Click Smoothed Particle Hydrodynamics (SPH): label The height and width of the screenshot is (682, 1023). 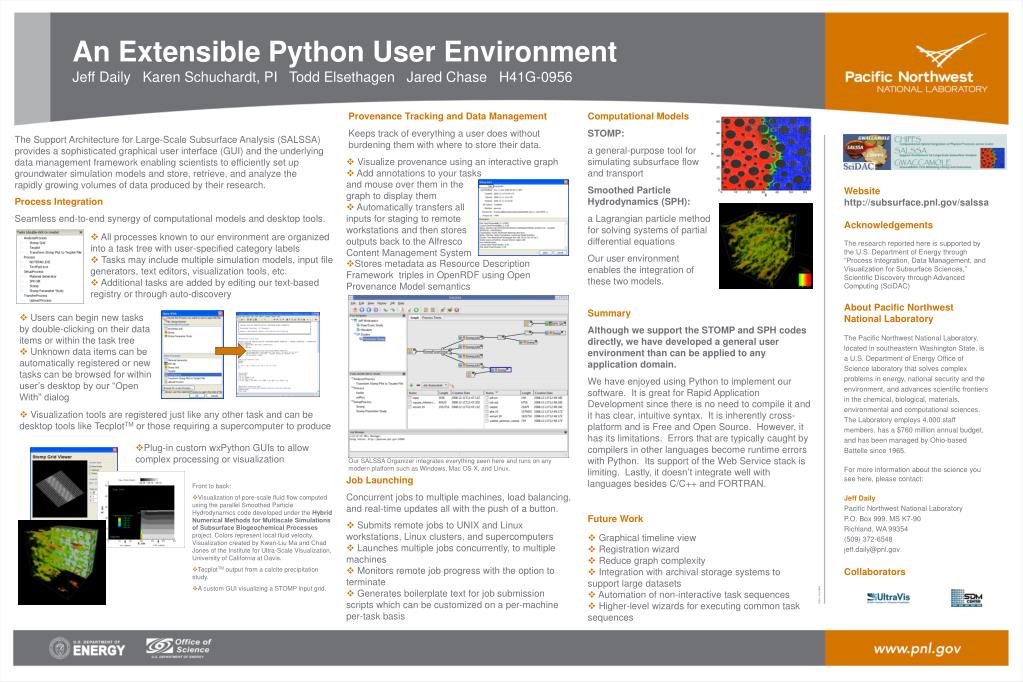(x=638, y=196)
